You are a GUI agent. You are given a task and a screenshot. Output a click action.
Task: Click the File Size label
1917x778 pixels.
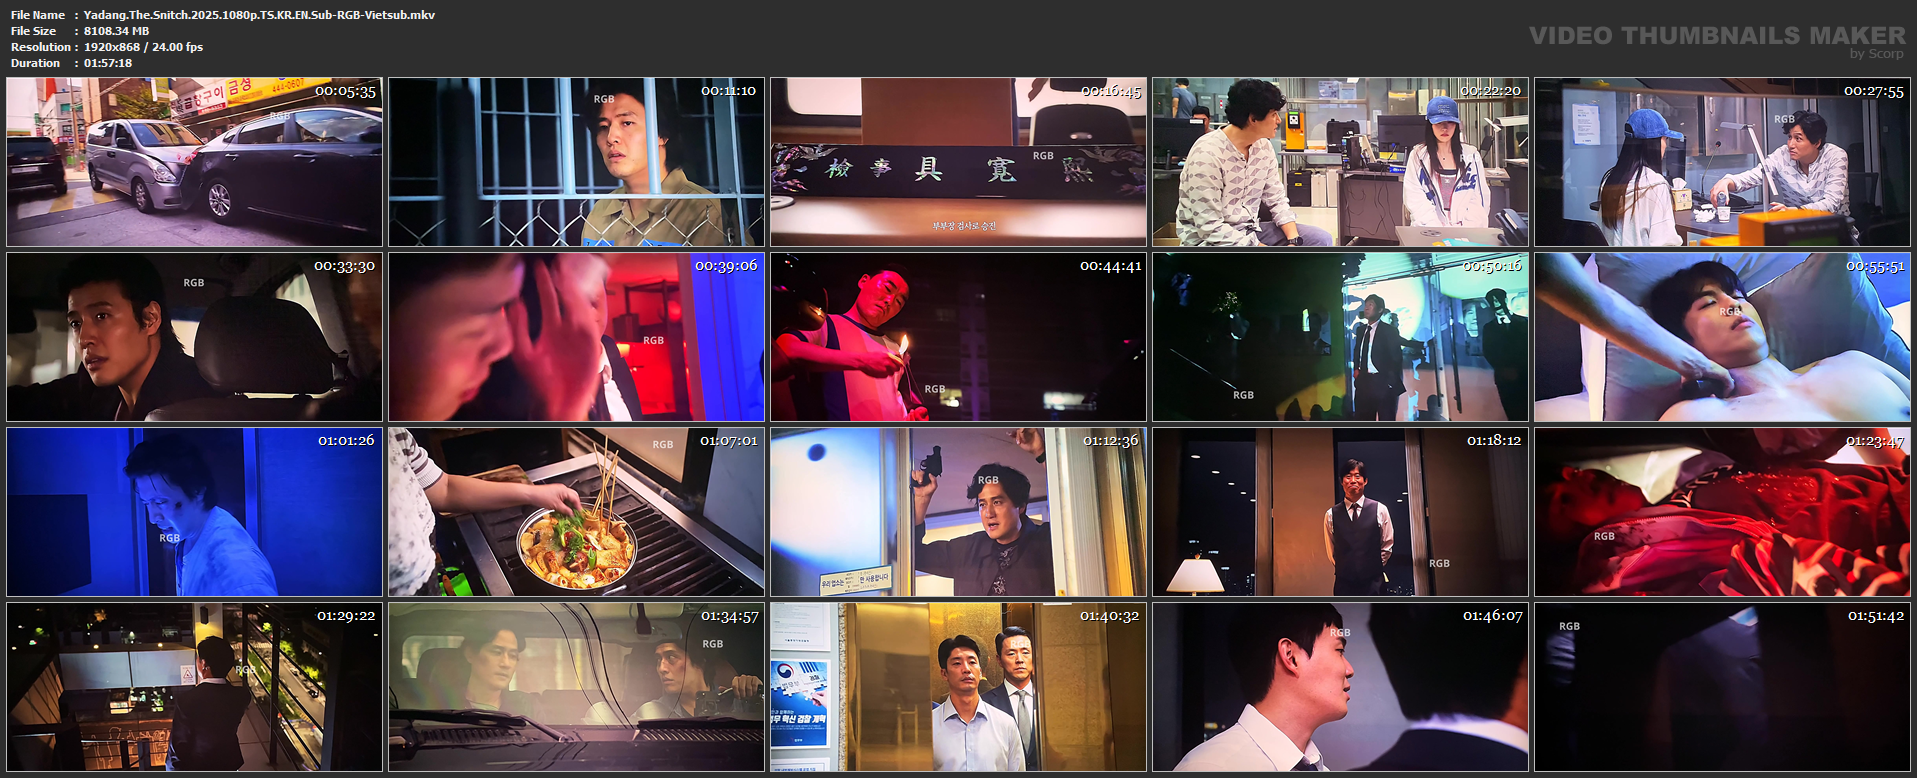(33, 31)
